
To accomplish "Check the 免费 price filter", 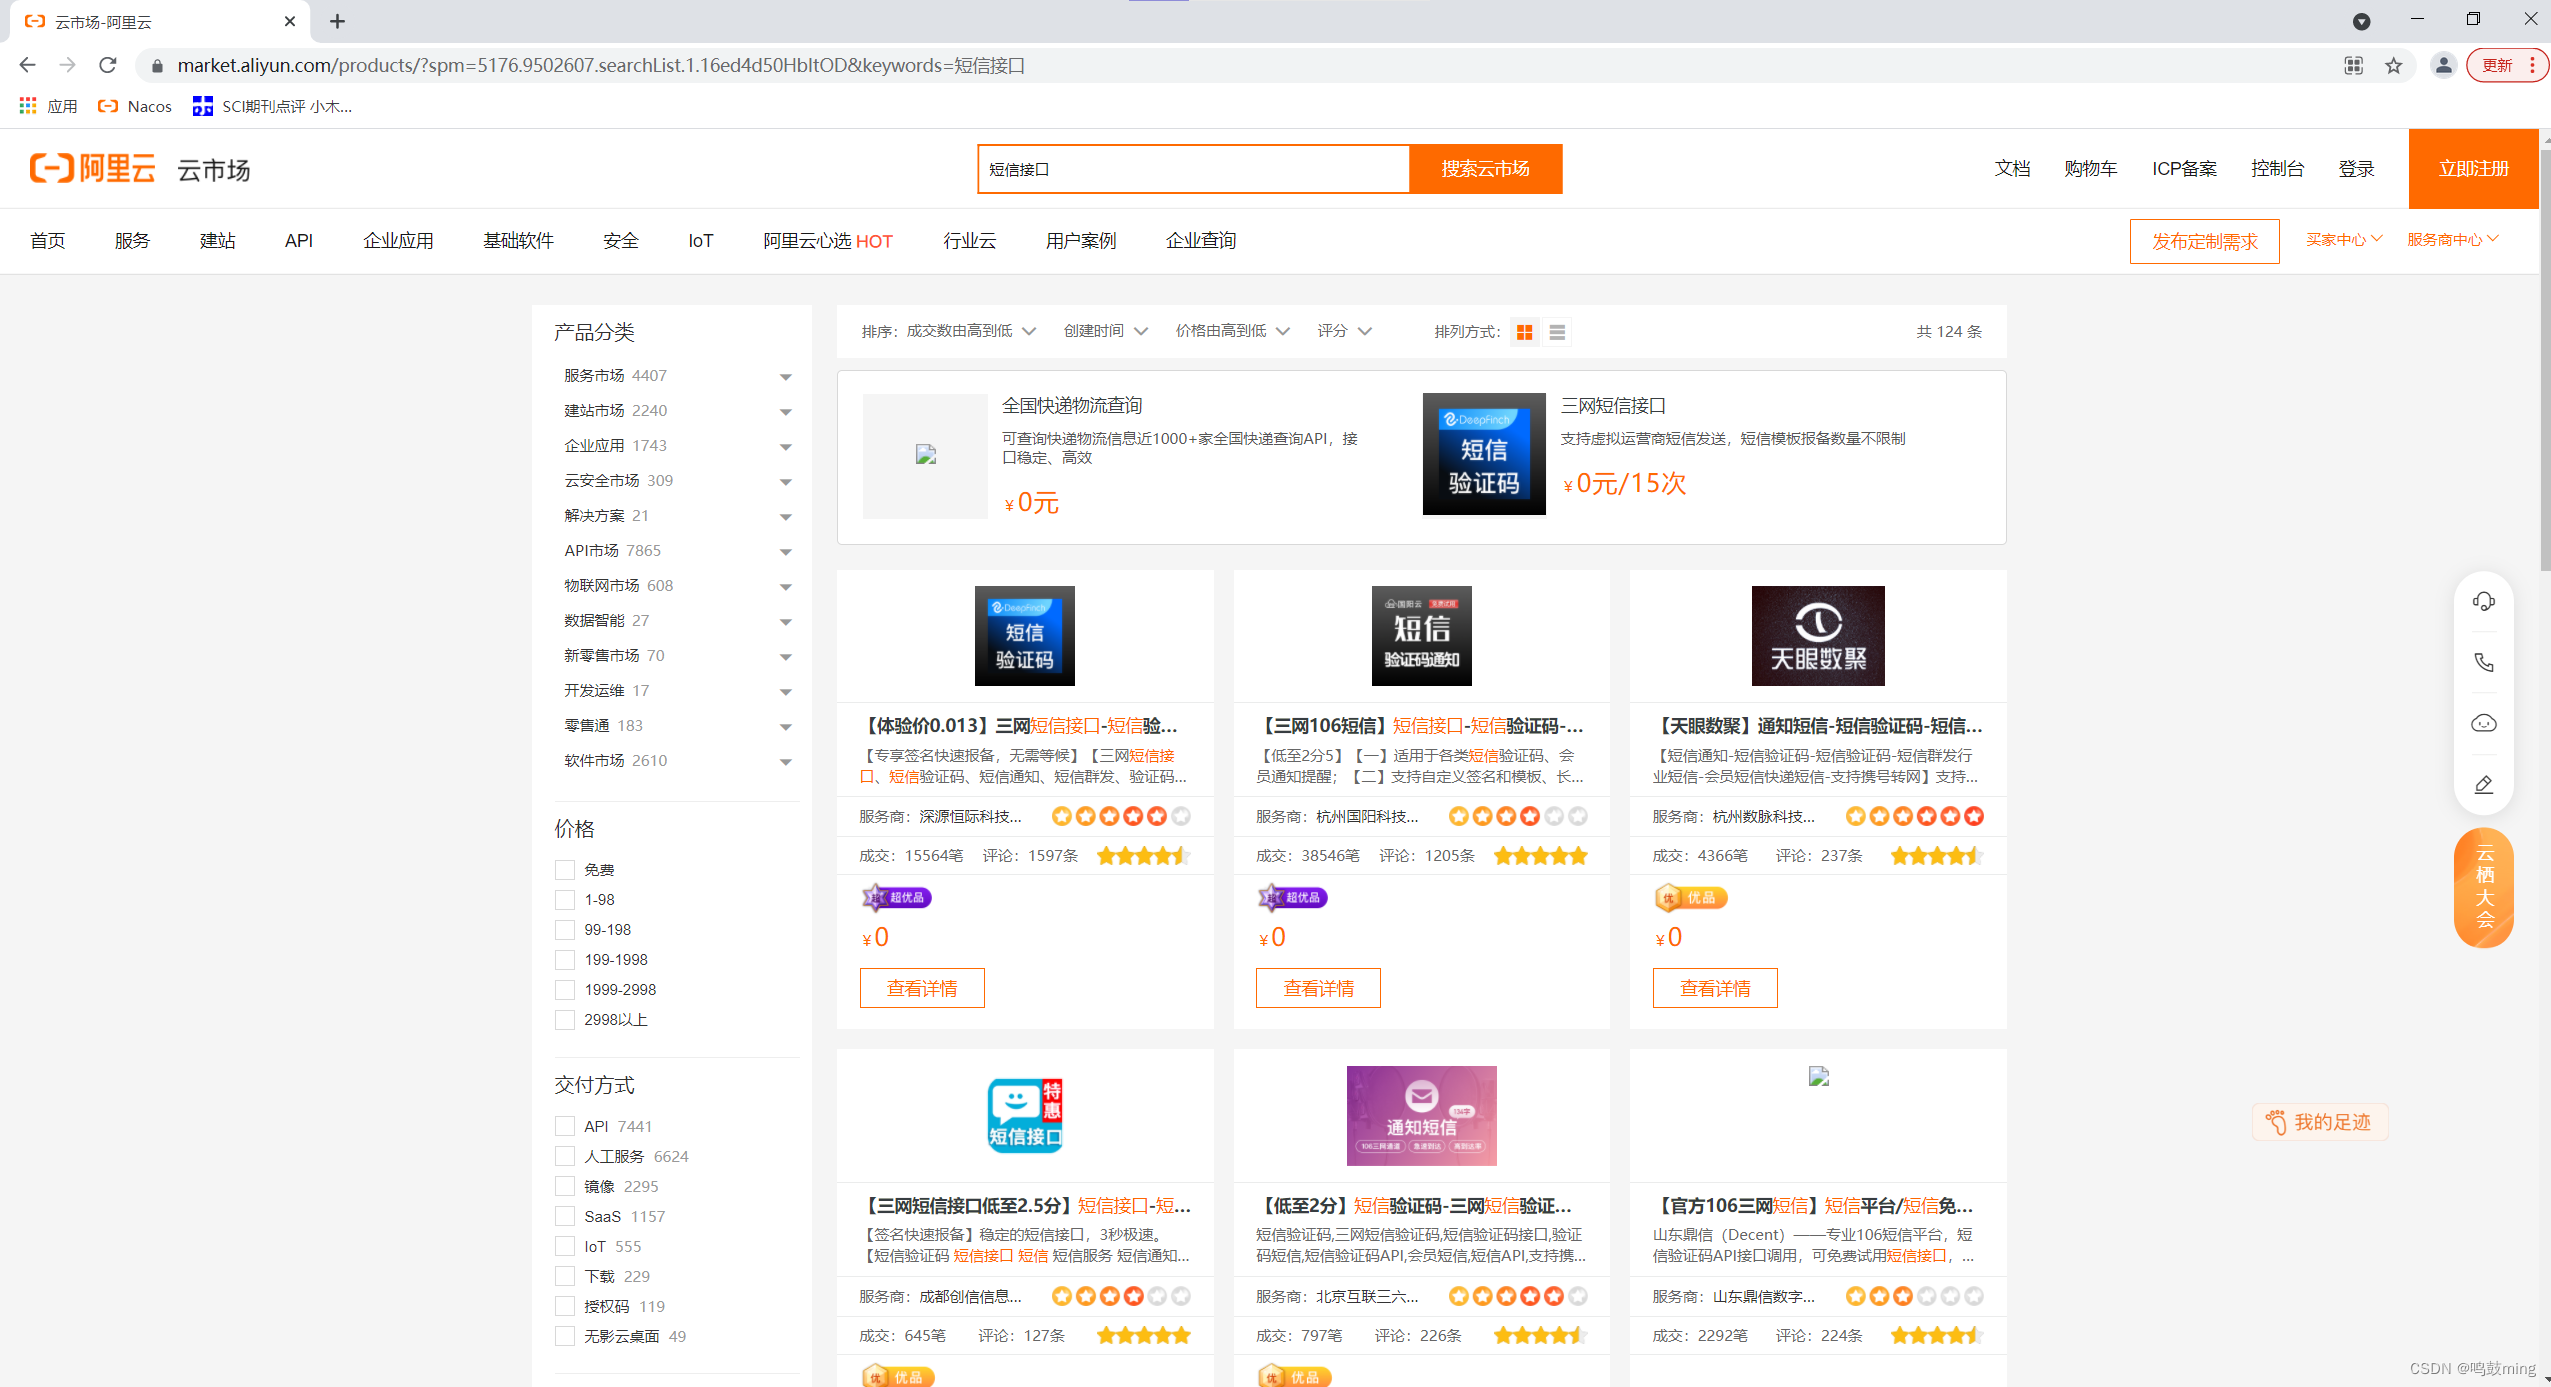I will coord(565,870).
